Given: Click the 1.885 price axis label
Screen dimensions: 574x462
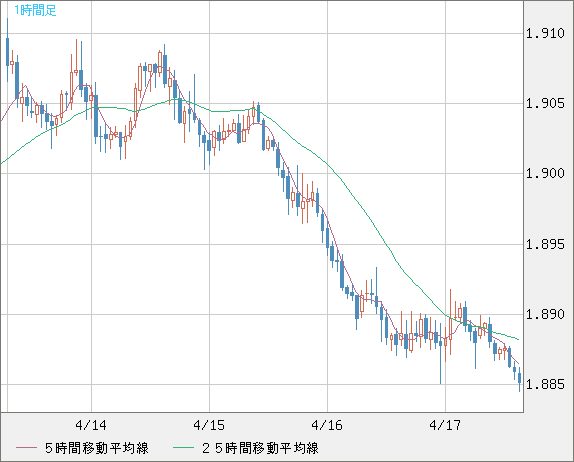Looking at the screenshot, I should [x=545, y=384].
